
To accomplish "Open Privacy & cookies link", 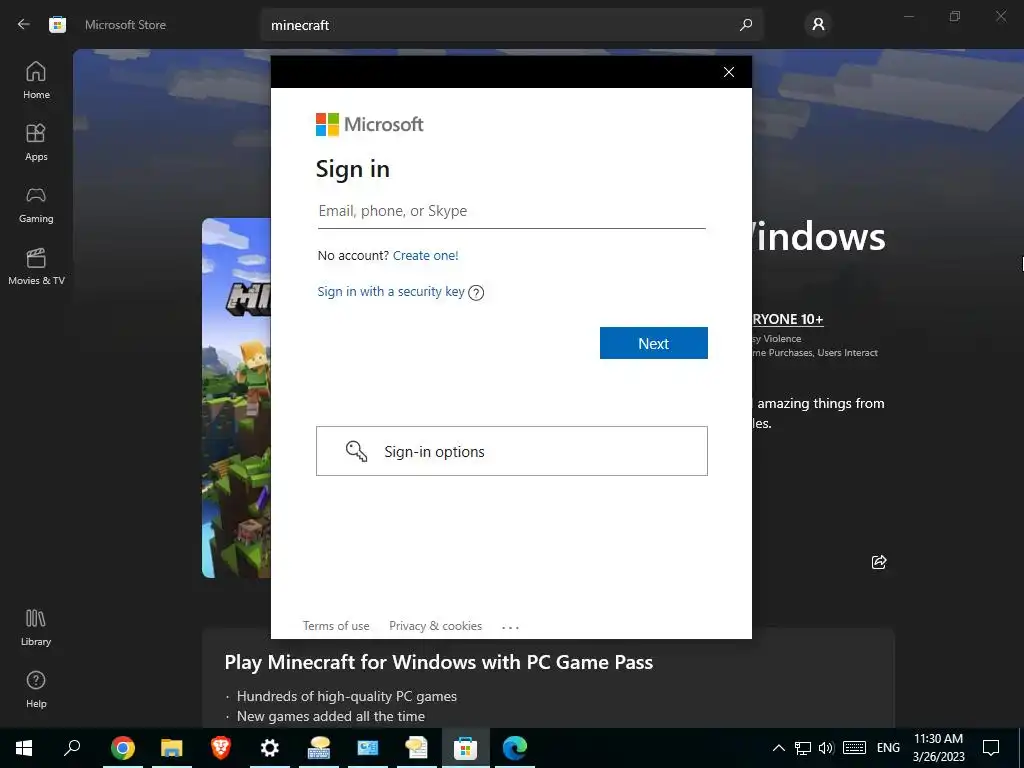I will [x=435, y=626].
